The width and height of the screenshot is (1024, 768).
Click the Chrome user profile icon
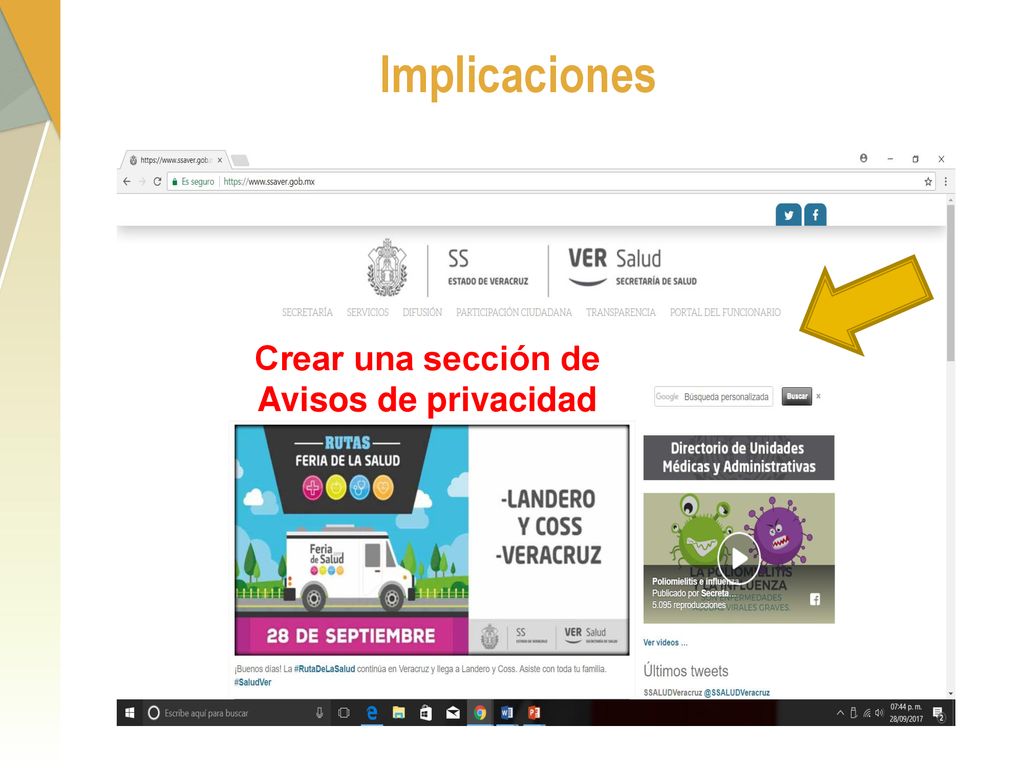pos(863,158)
